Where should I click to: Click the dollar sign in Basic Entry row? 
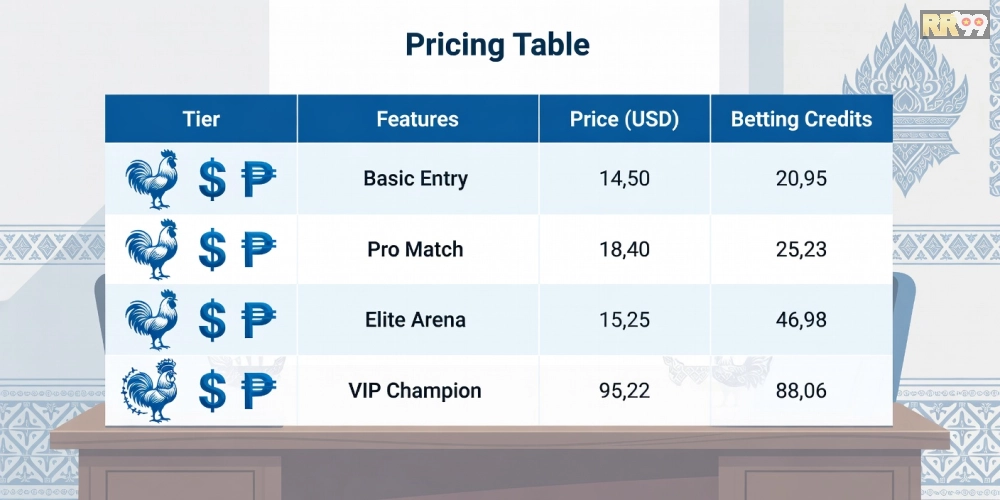point(212,180)
